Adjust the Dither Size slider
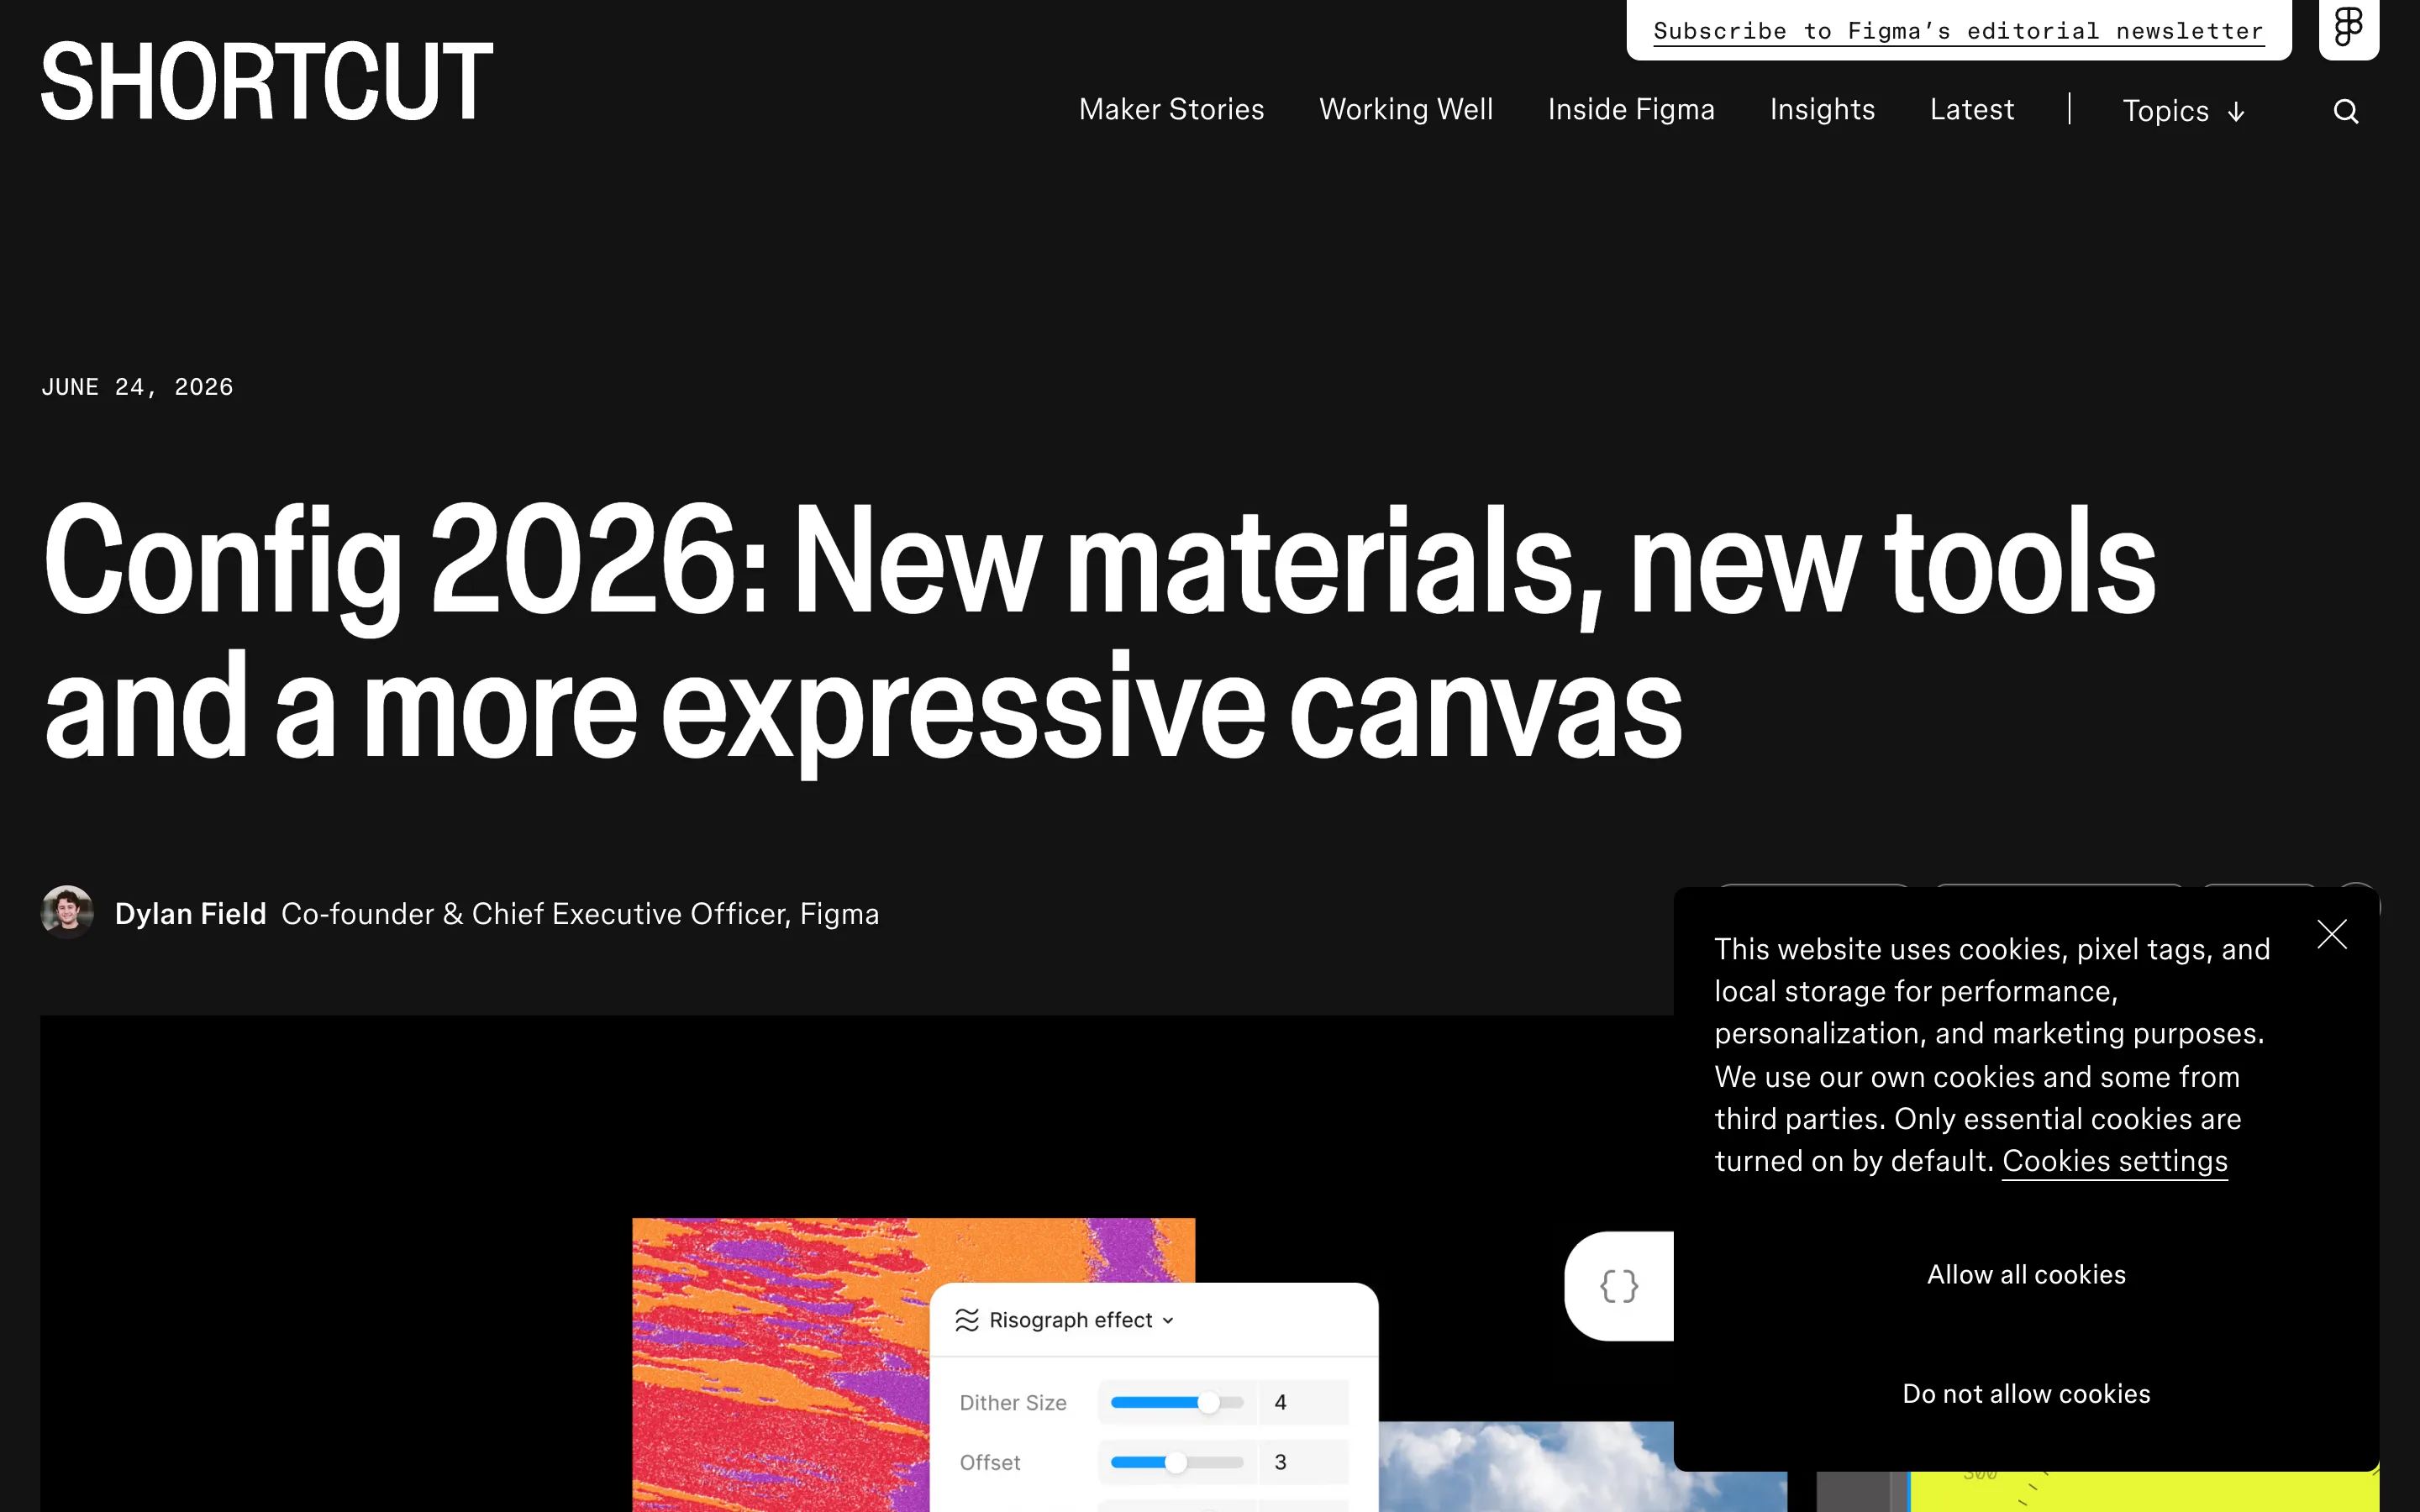Viewport: 2420px width, 1512px height. (x=1177, y=1403)
